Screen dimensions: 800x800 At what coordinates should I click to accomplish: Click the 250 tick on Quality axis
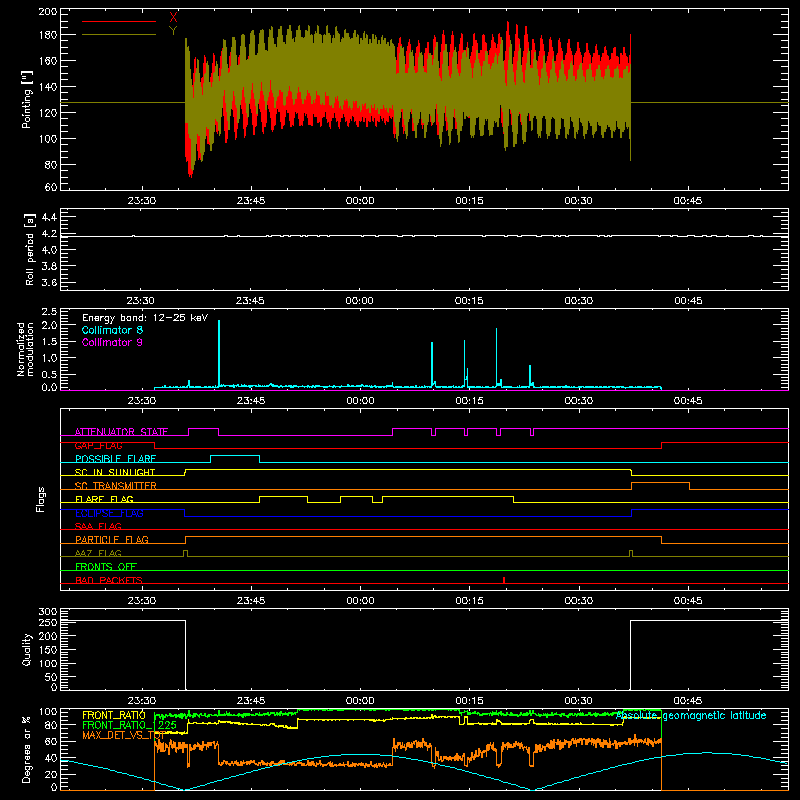tap(48, 622)
